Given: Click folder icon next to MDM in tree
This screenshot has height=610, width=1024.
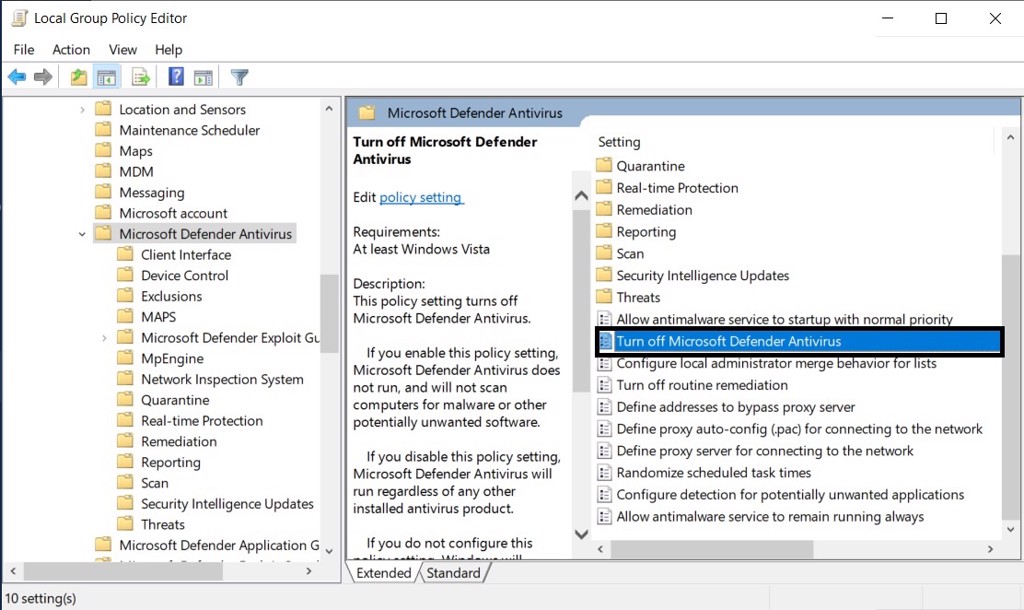Looking at the screenshot, I should click(x=103, y=171).
